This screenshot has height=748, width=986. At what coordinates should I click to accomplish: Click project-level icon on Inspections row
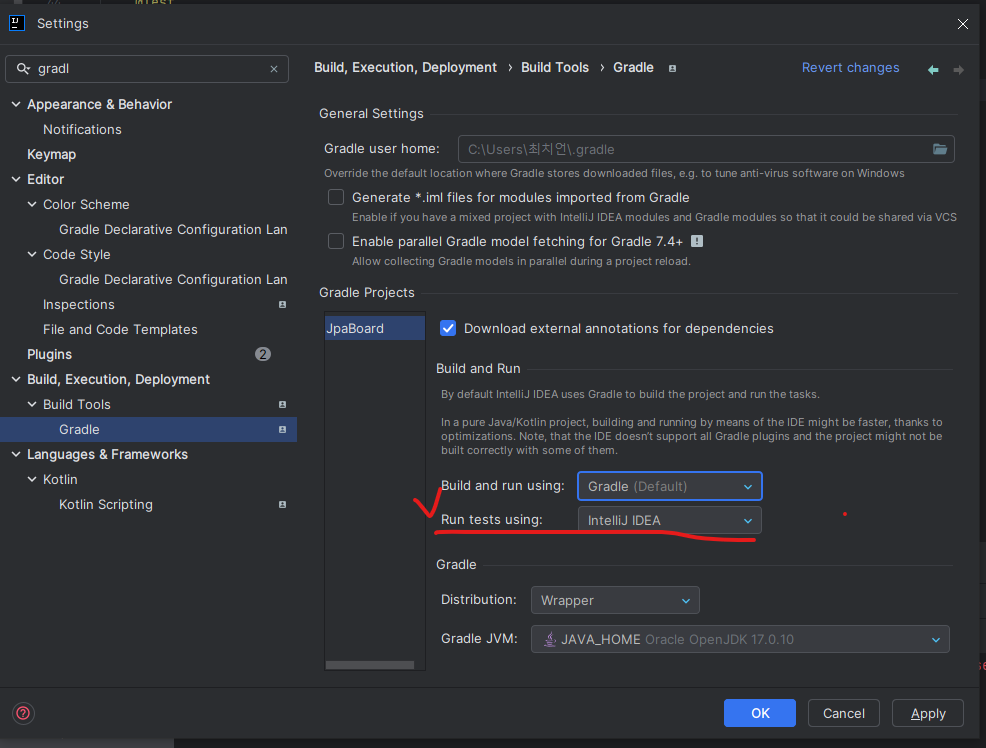(282, 304)
